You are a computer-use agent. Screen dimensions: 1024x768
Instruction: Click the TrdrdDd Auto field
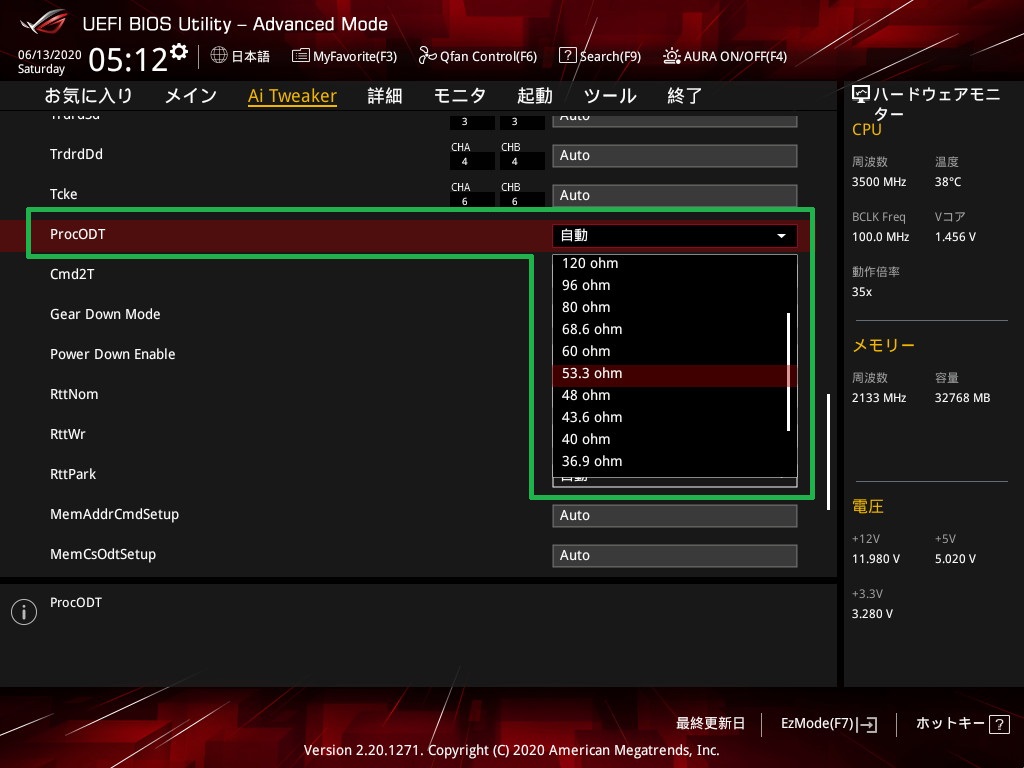(x=675, y=155)
